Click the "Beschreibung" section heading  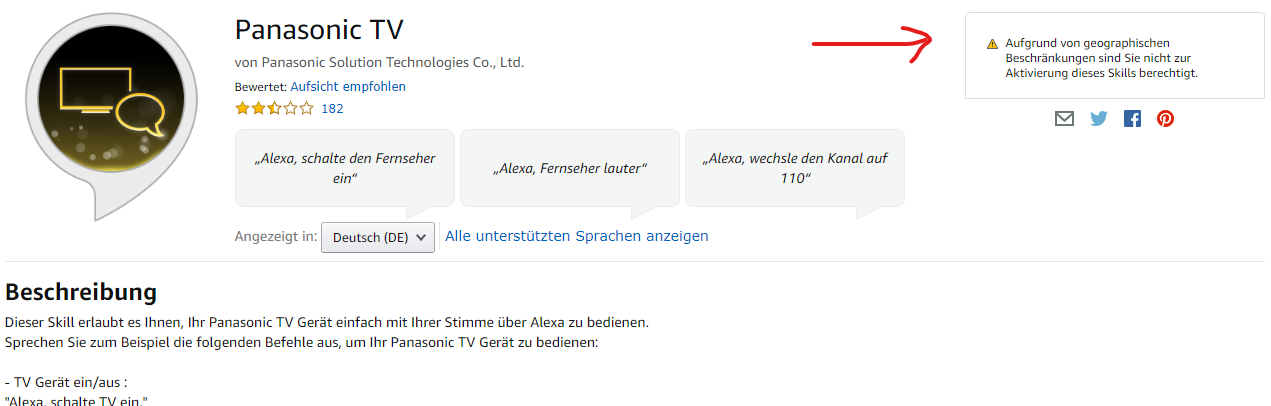[x=81, y=292]
